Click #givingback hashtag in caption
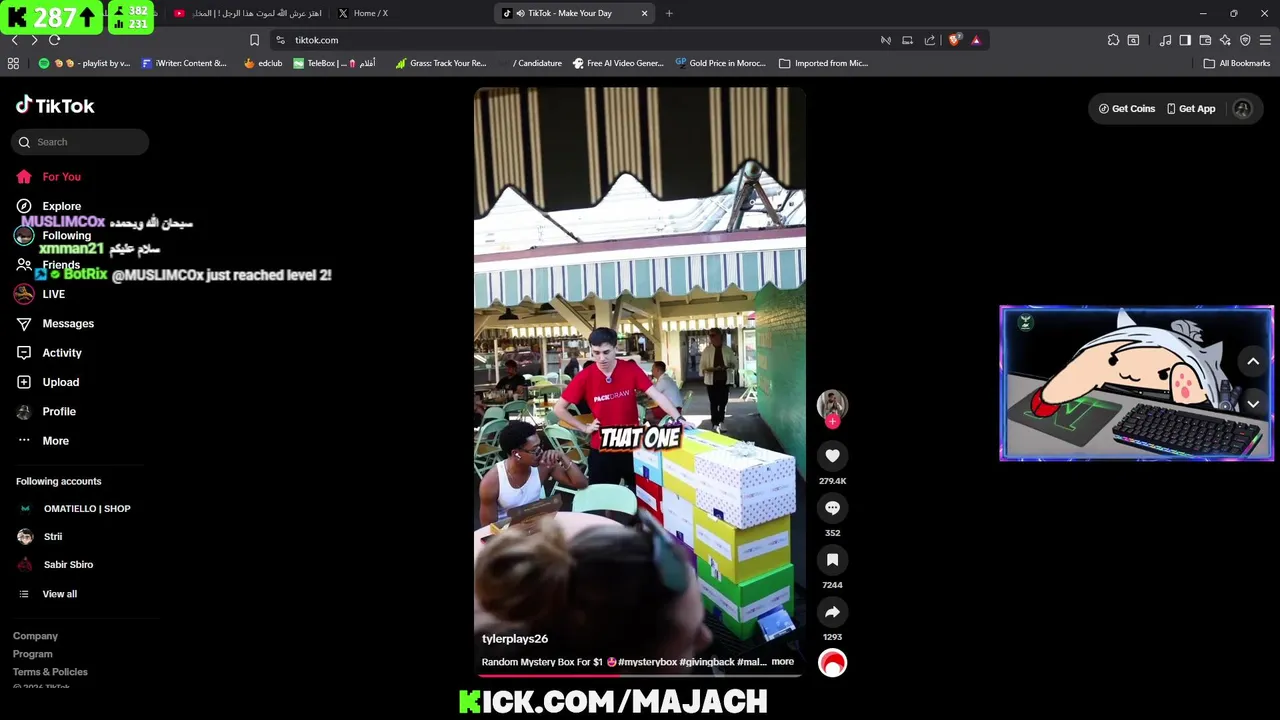 (709, 662)
